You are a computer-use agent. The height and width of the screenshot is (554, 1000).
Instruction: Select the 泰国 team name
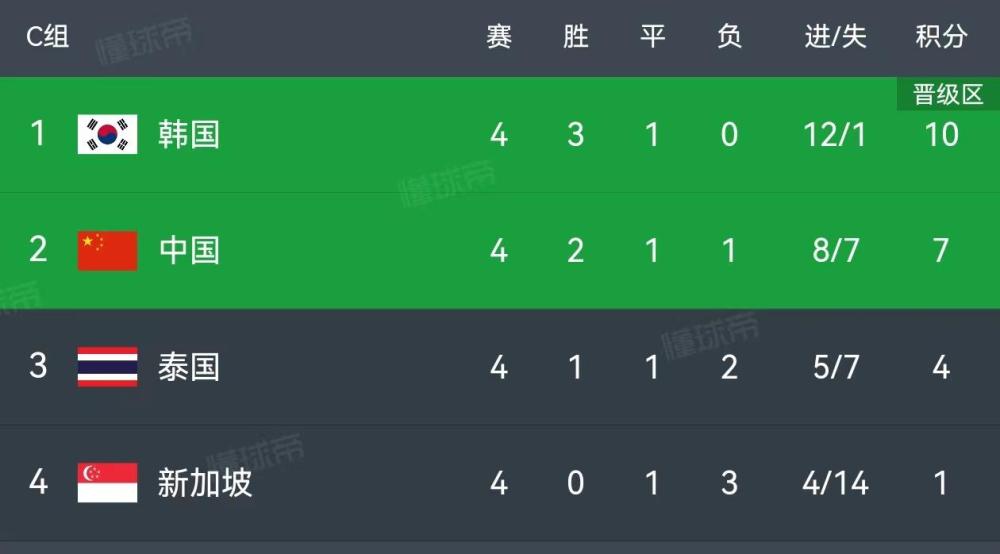click(x=189, y=367)
